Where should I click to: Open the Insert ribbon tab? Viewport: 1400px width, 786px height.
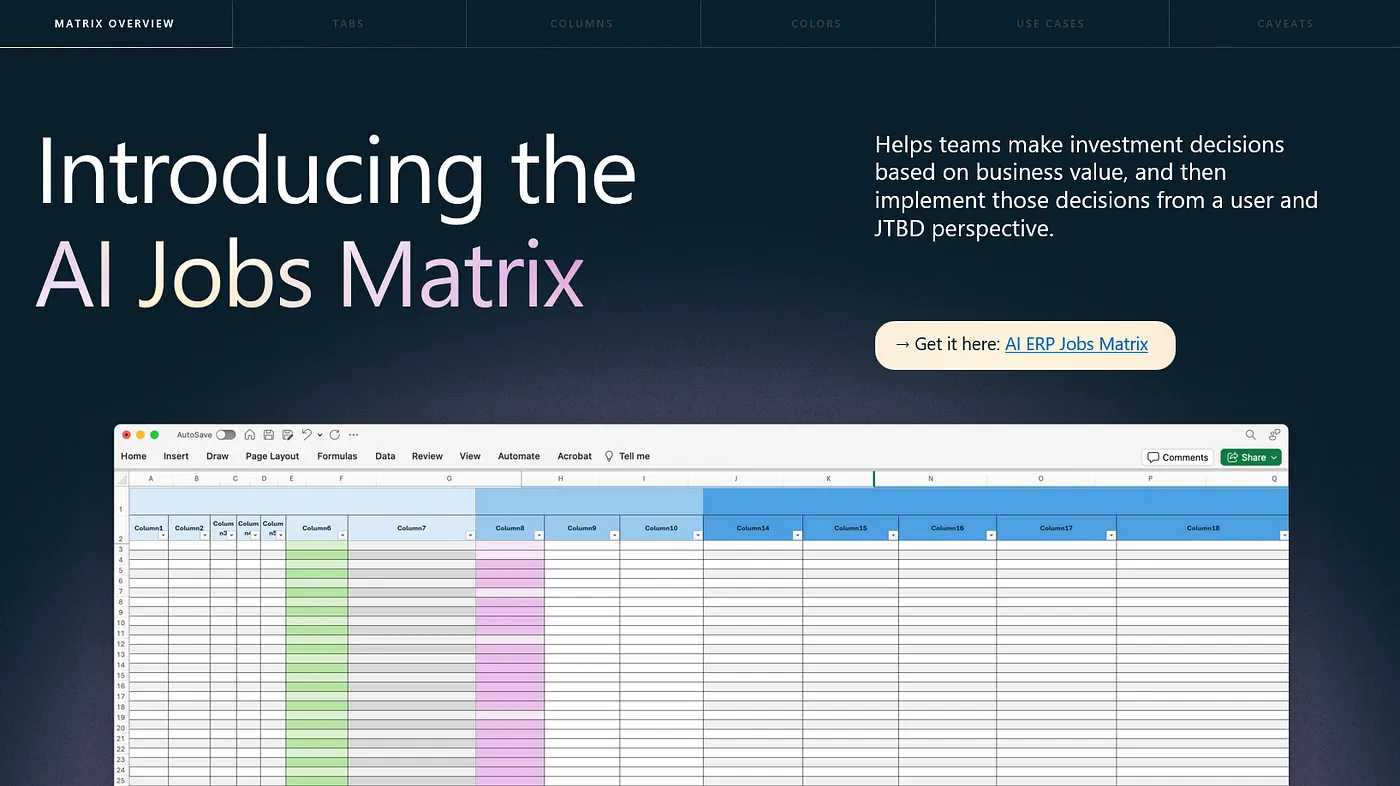[176, 456]
